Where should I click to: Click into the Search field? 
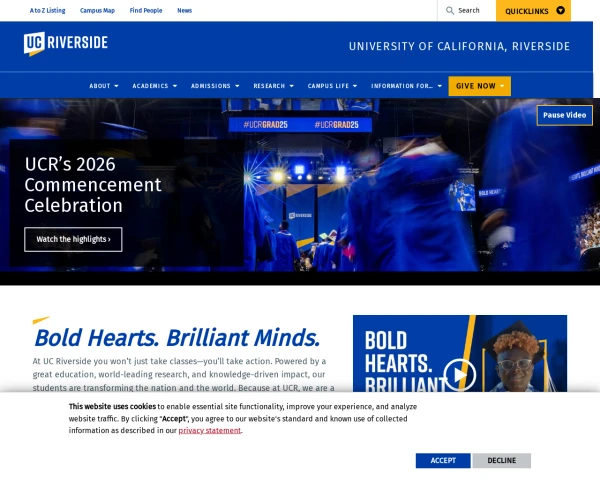[x=467, y=10]
